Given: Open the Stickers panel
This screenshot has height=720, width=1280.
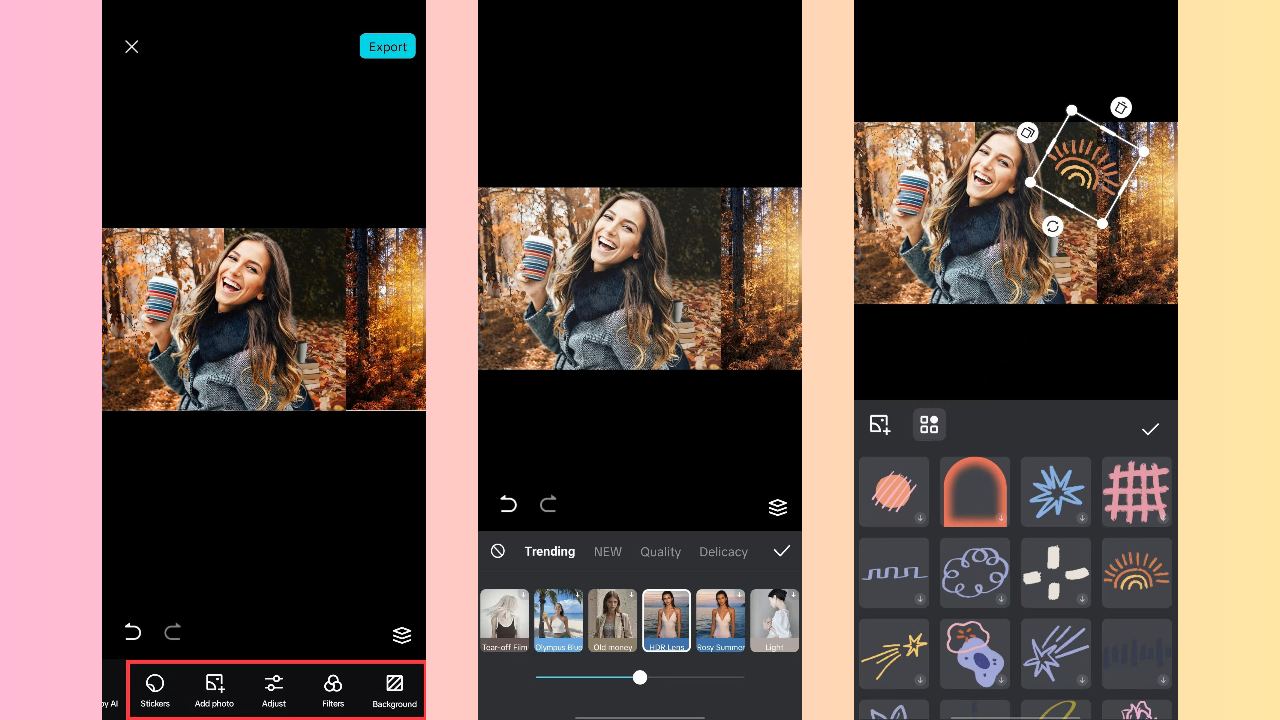Looking at the screenshot, I should 154,690.
